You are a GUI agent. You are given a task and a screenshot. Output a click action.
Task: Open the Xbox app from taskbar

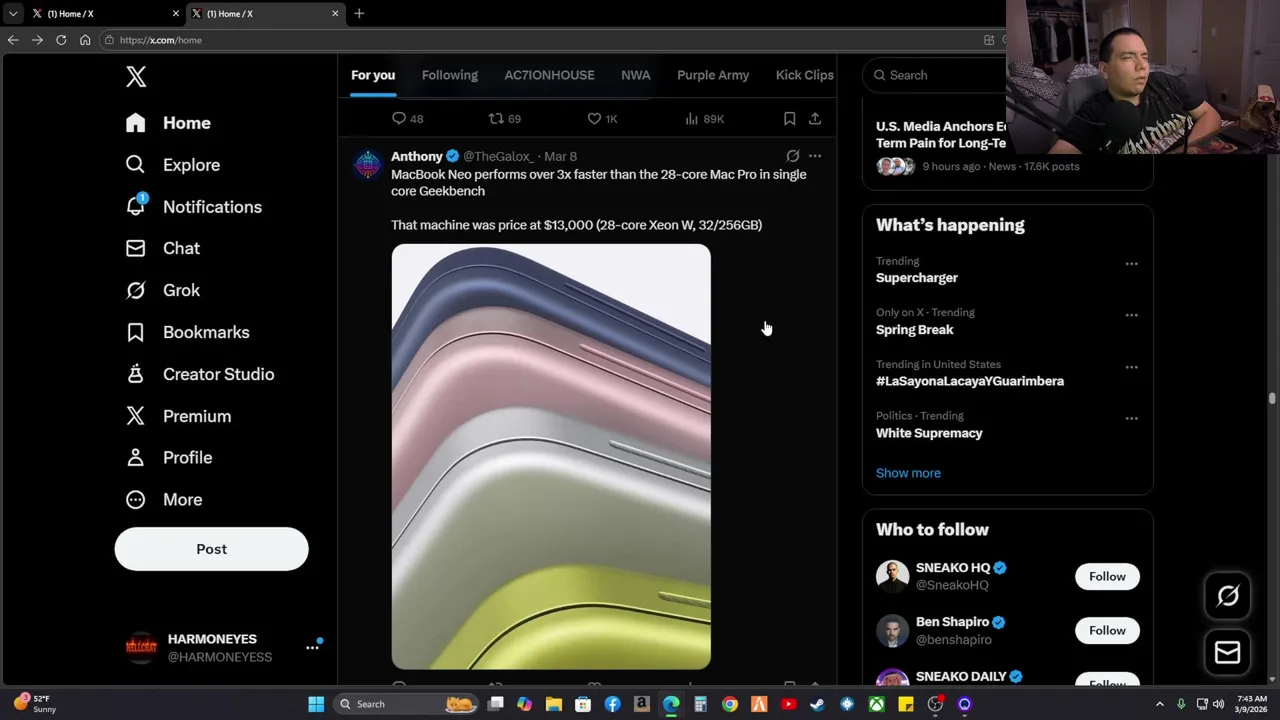click(876, 704)
